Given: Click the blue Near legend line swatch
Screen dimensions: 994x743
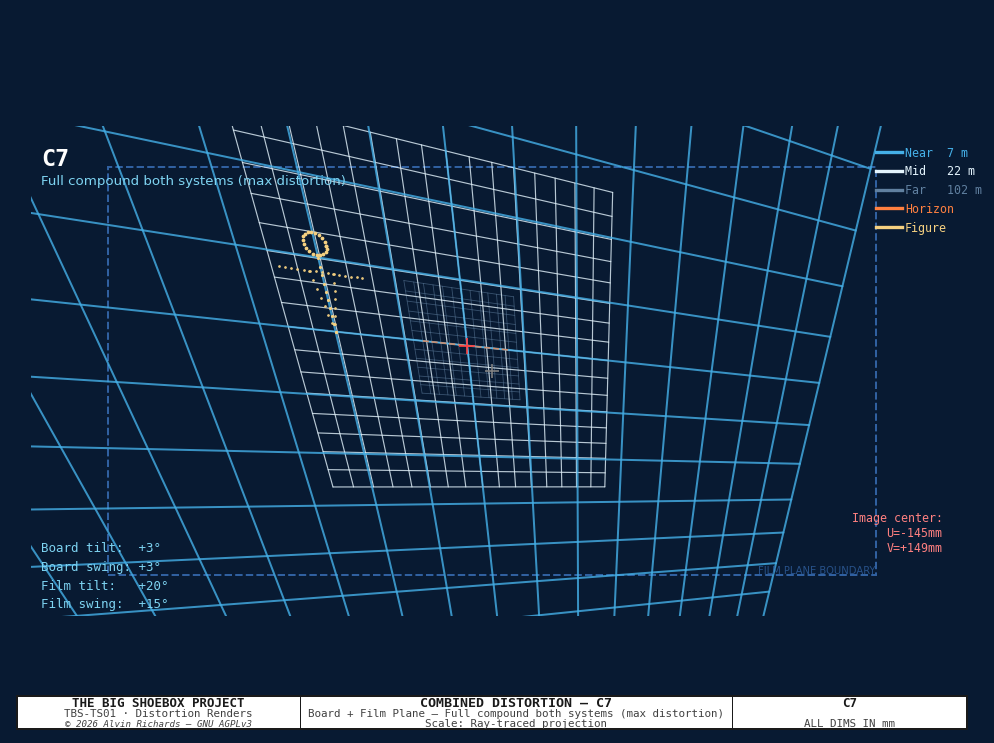Looking at the screenshot, I should pos(889,153).
